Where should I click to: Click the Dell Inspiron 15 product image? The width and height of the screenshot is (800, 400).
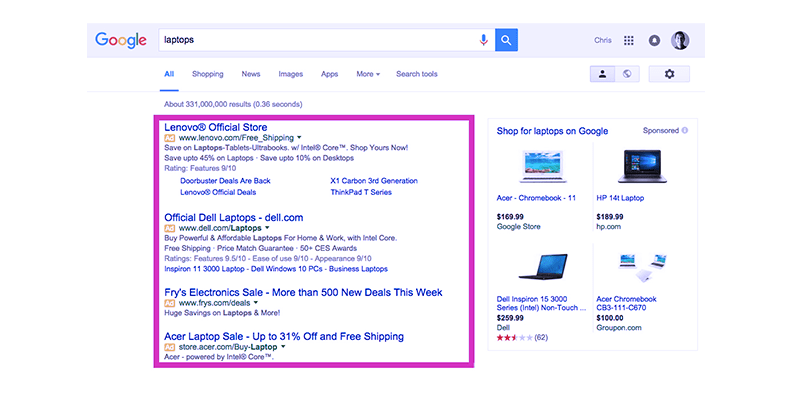pyautogui.click(x=543, y=266)
